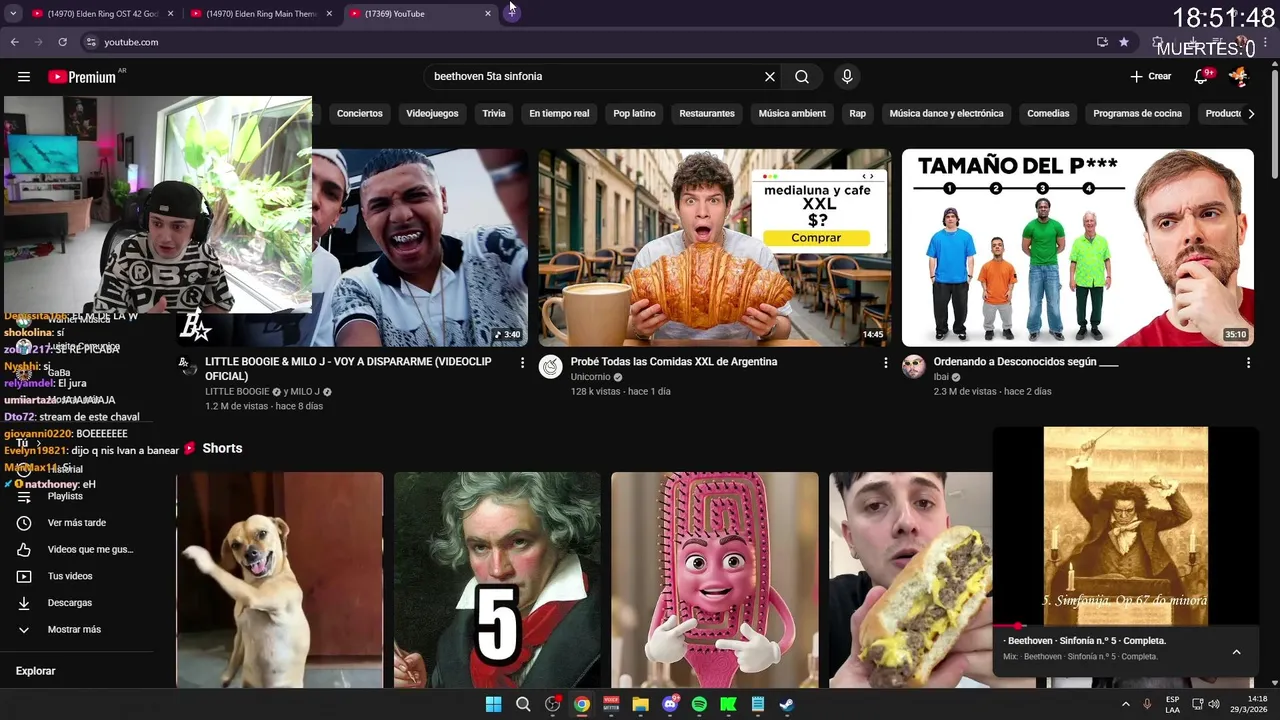The height and width of the screenshot is (720, 1280).
Task: Select the Trivia chip
Action: tap(494, 114)
